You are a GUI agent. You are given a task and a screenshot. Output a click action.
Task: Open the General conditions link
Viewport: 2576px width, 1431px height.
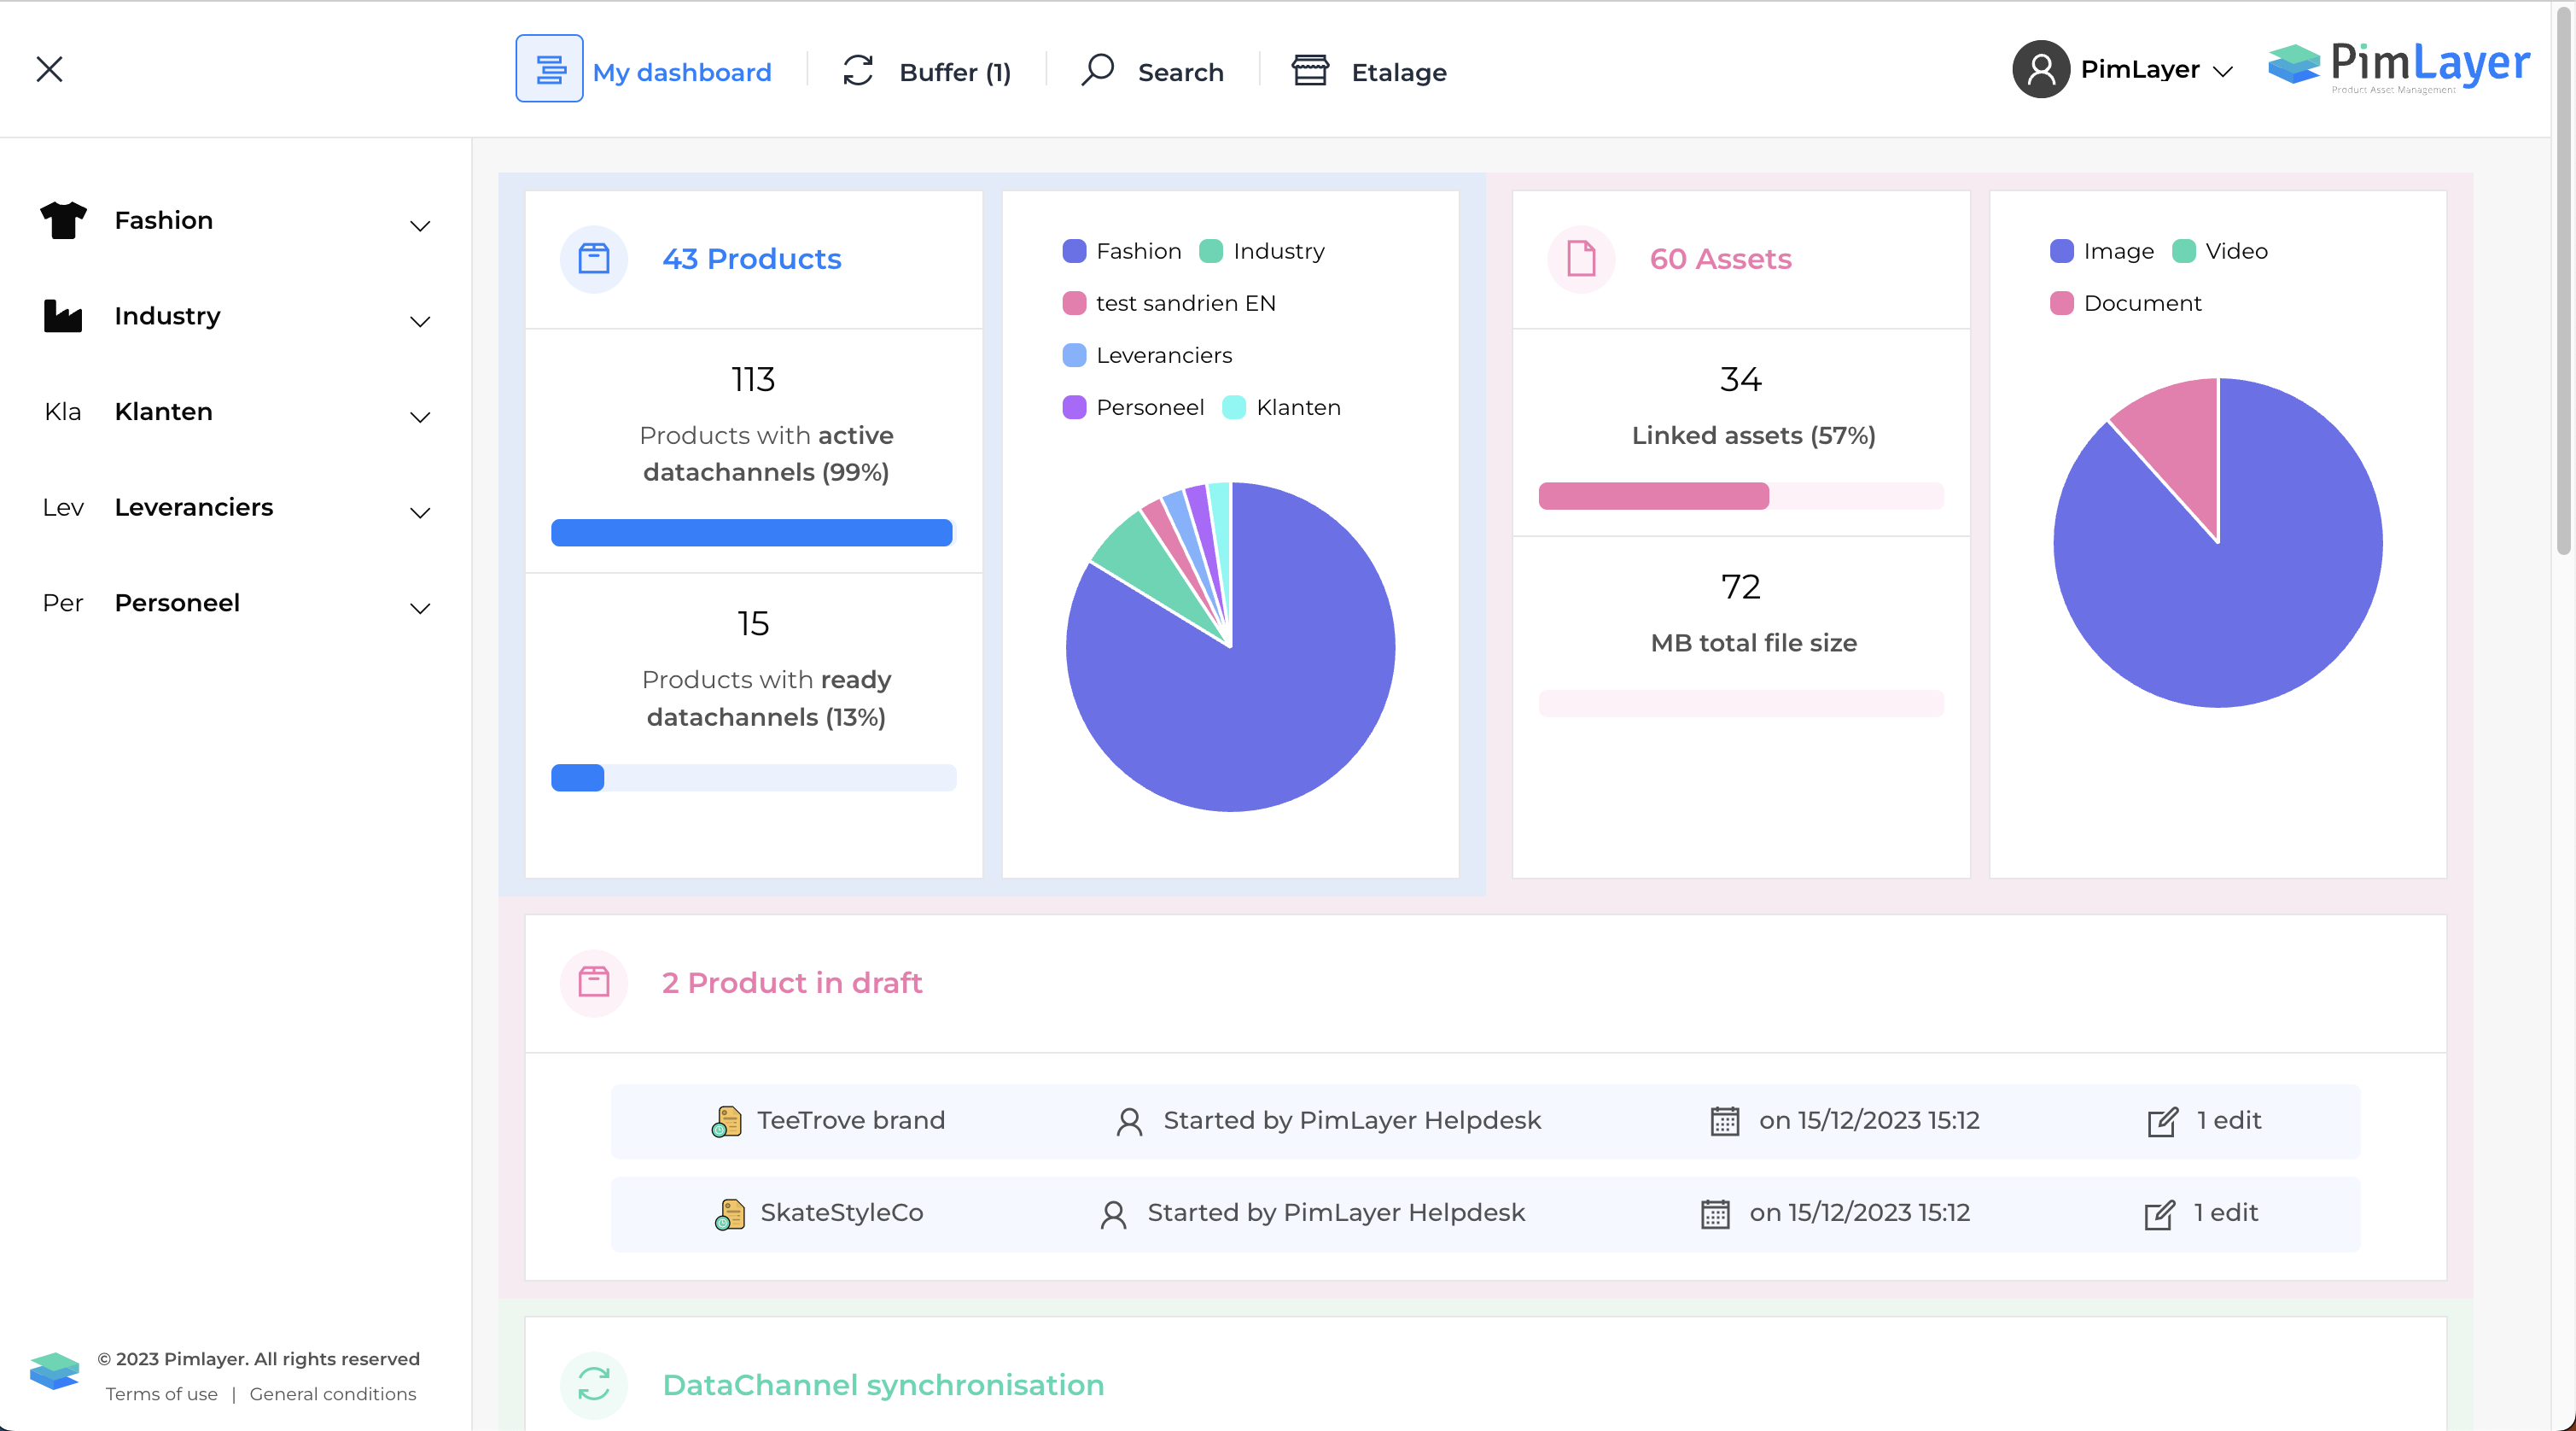point(332,1394)
